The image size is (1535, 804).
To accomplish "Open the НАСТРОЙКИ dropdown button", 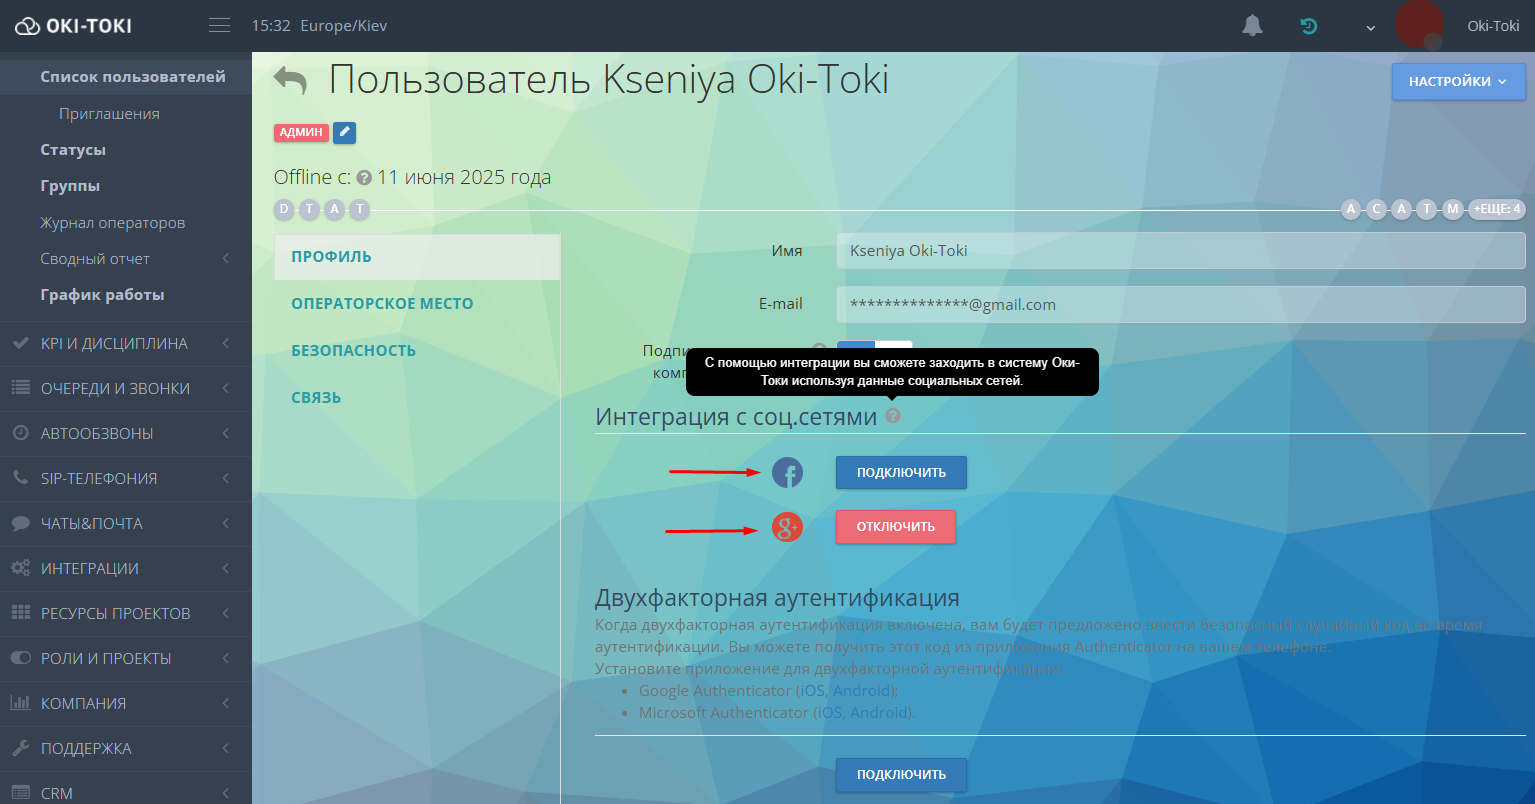I will point(1458,82).
